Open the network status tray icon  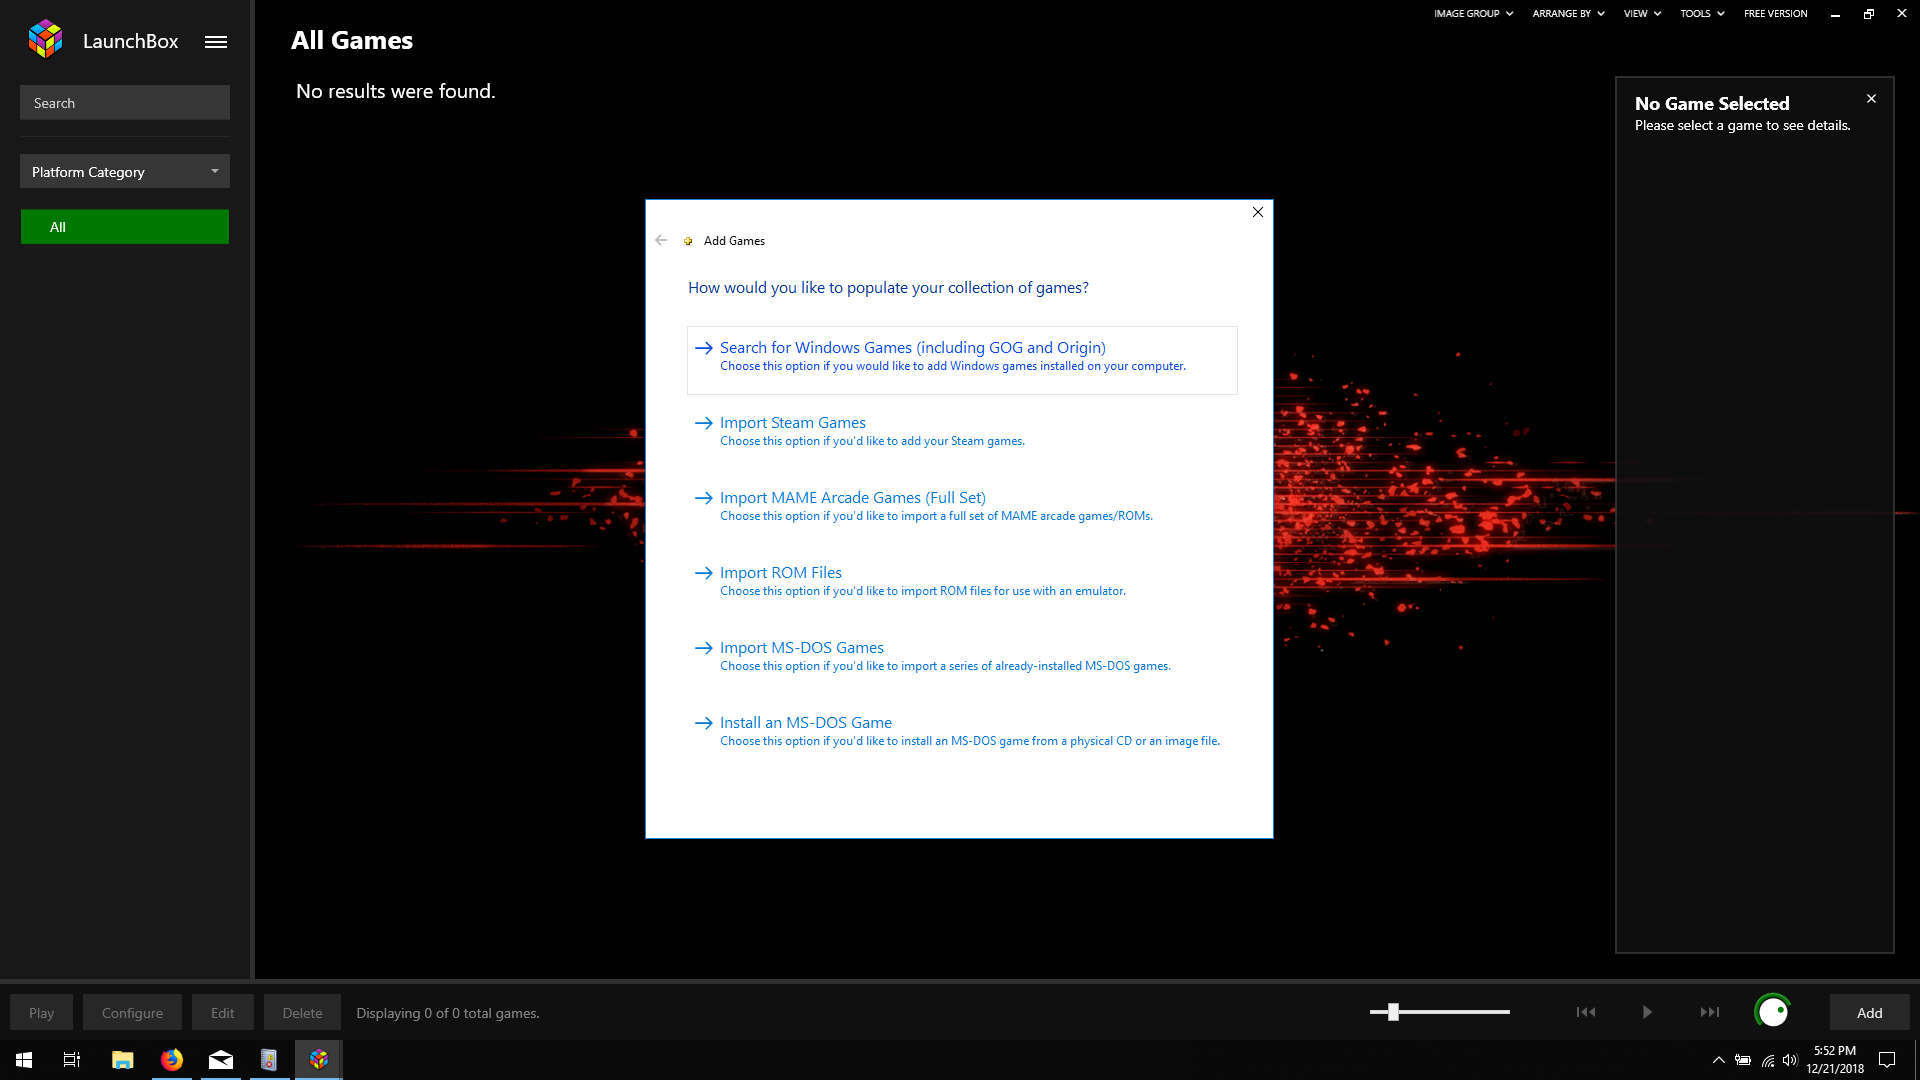click(1767, 1060)
